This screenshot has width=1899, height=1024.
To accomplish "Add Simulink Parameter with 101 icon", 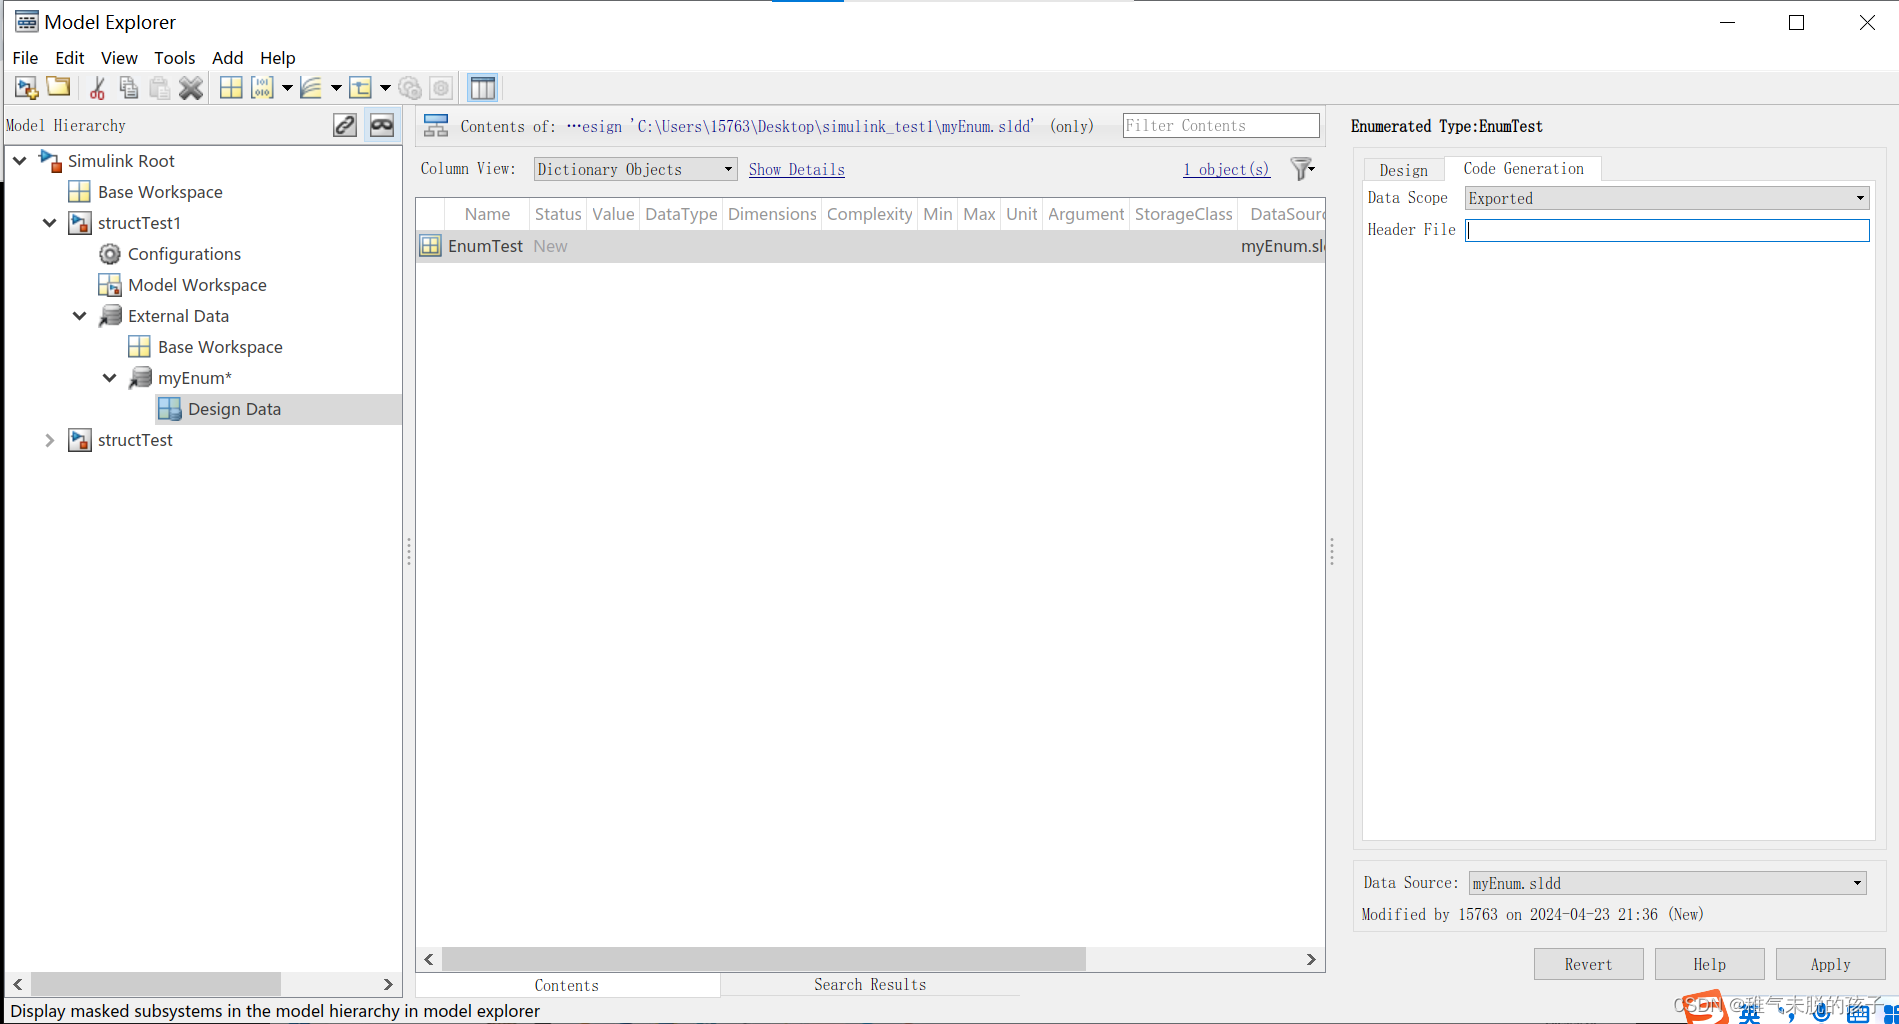I will [262, 88].
